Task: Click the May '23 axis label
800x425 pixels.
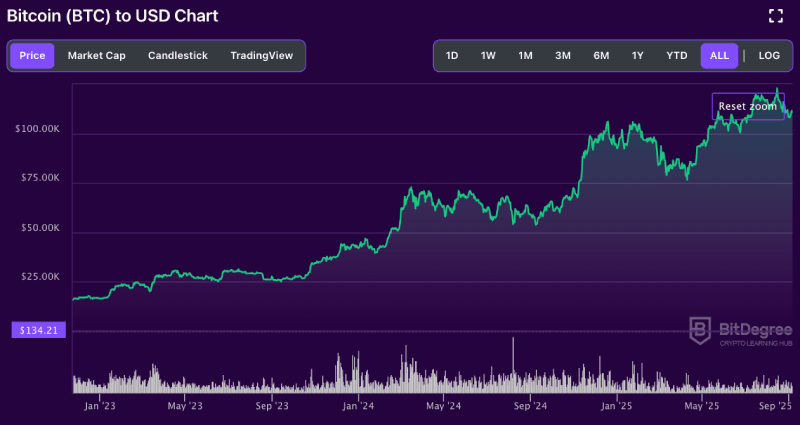Action: [185, 406]
